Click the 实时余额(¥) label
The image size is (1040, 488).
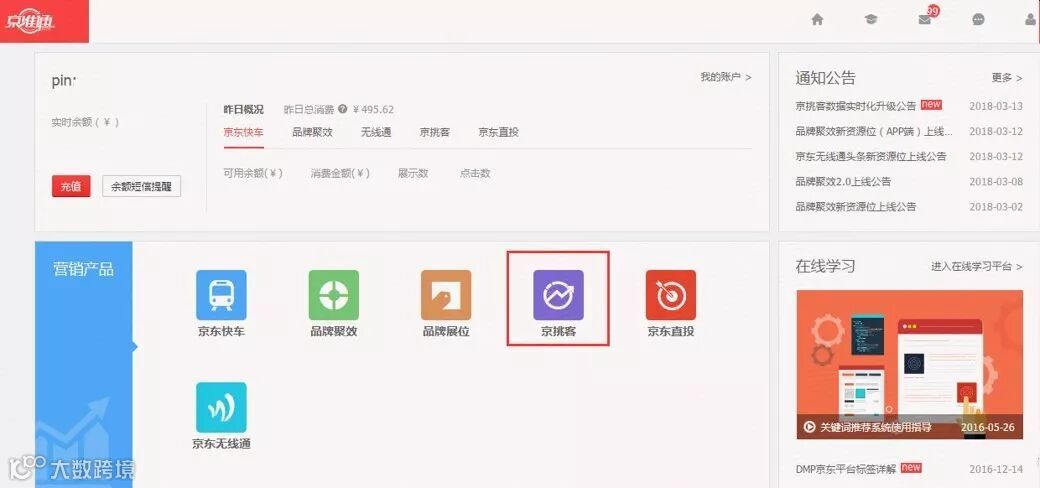point(86,122)
